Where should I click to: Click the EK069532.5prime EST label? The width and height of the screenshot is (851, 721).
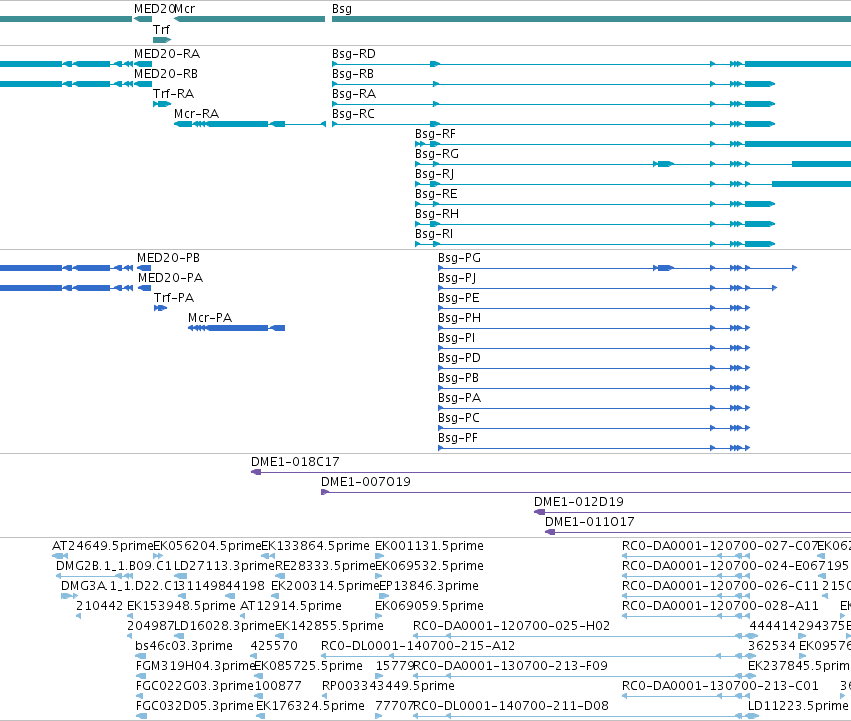429,566
